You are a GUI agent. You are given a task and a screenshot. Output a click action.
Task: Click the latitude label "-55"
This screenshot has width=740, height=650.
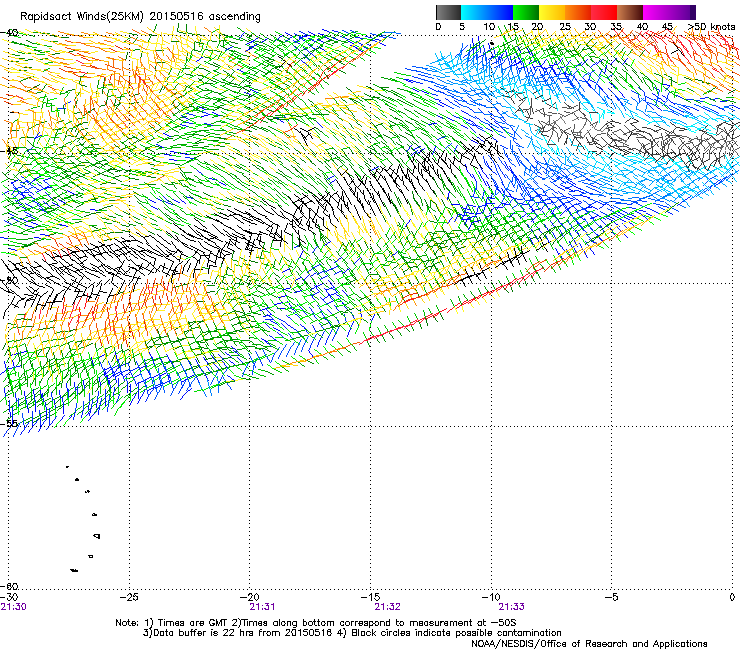[x=9, y=423]
